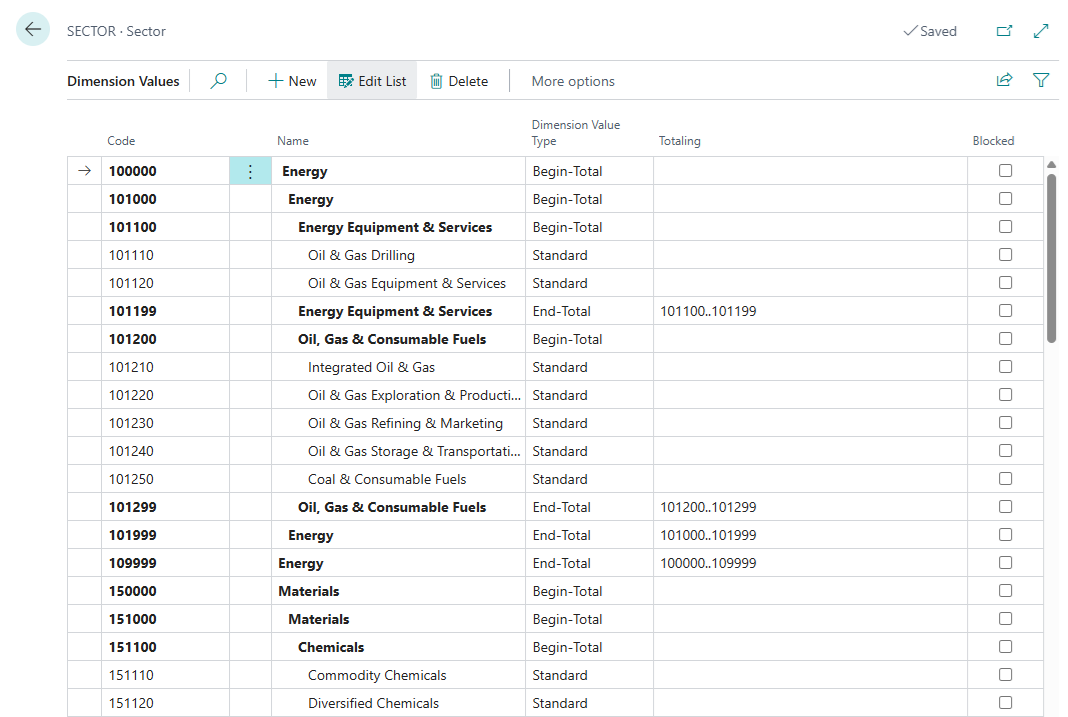
Task: Click New to add dimension value
Action: (x=292, y=81)
